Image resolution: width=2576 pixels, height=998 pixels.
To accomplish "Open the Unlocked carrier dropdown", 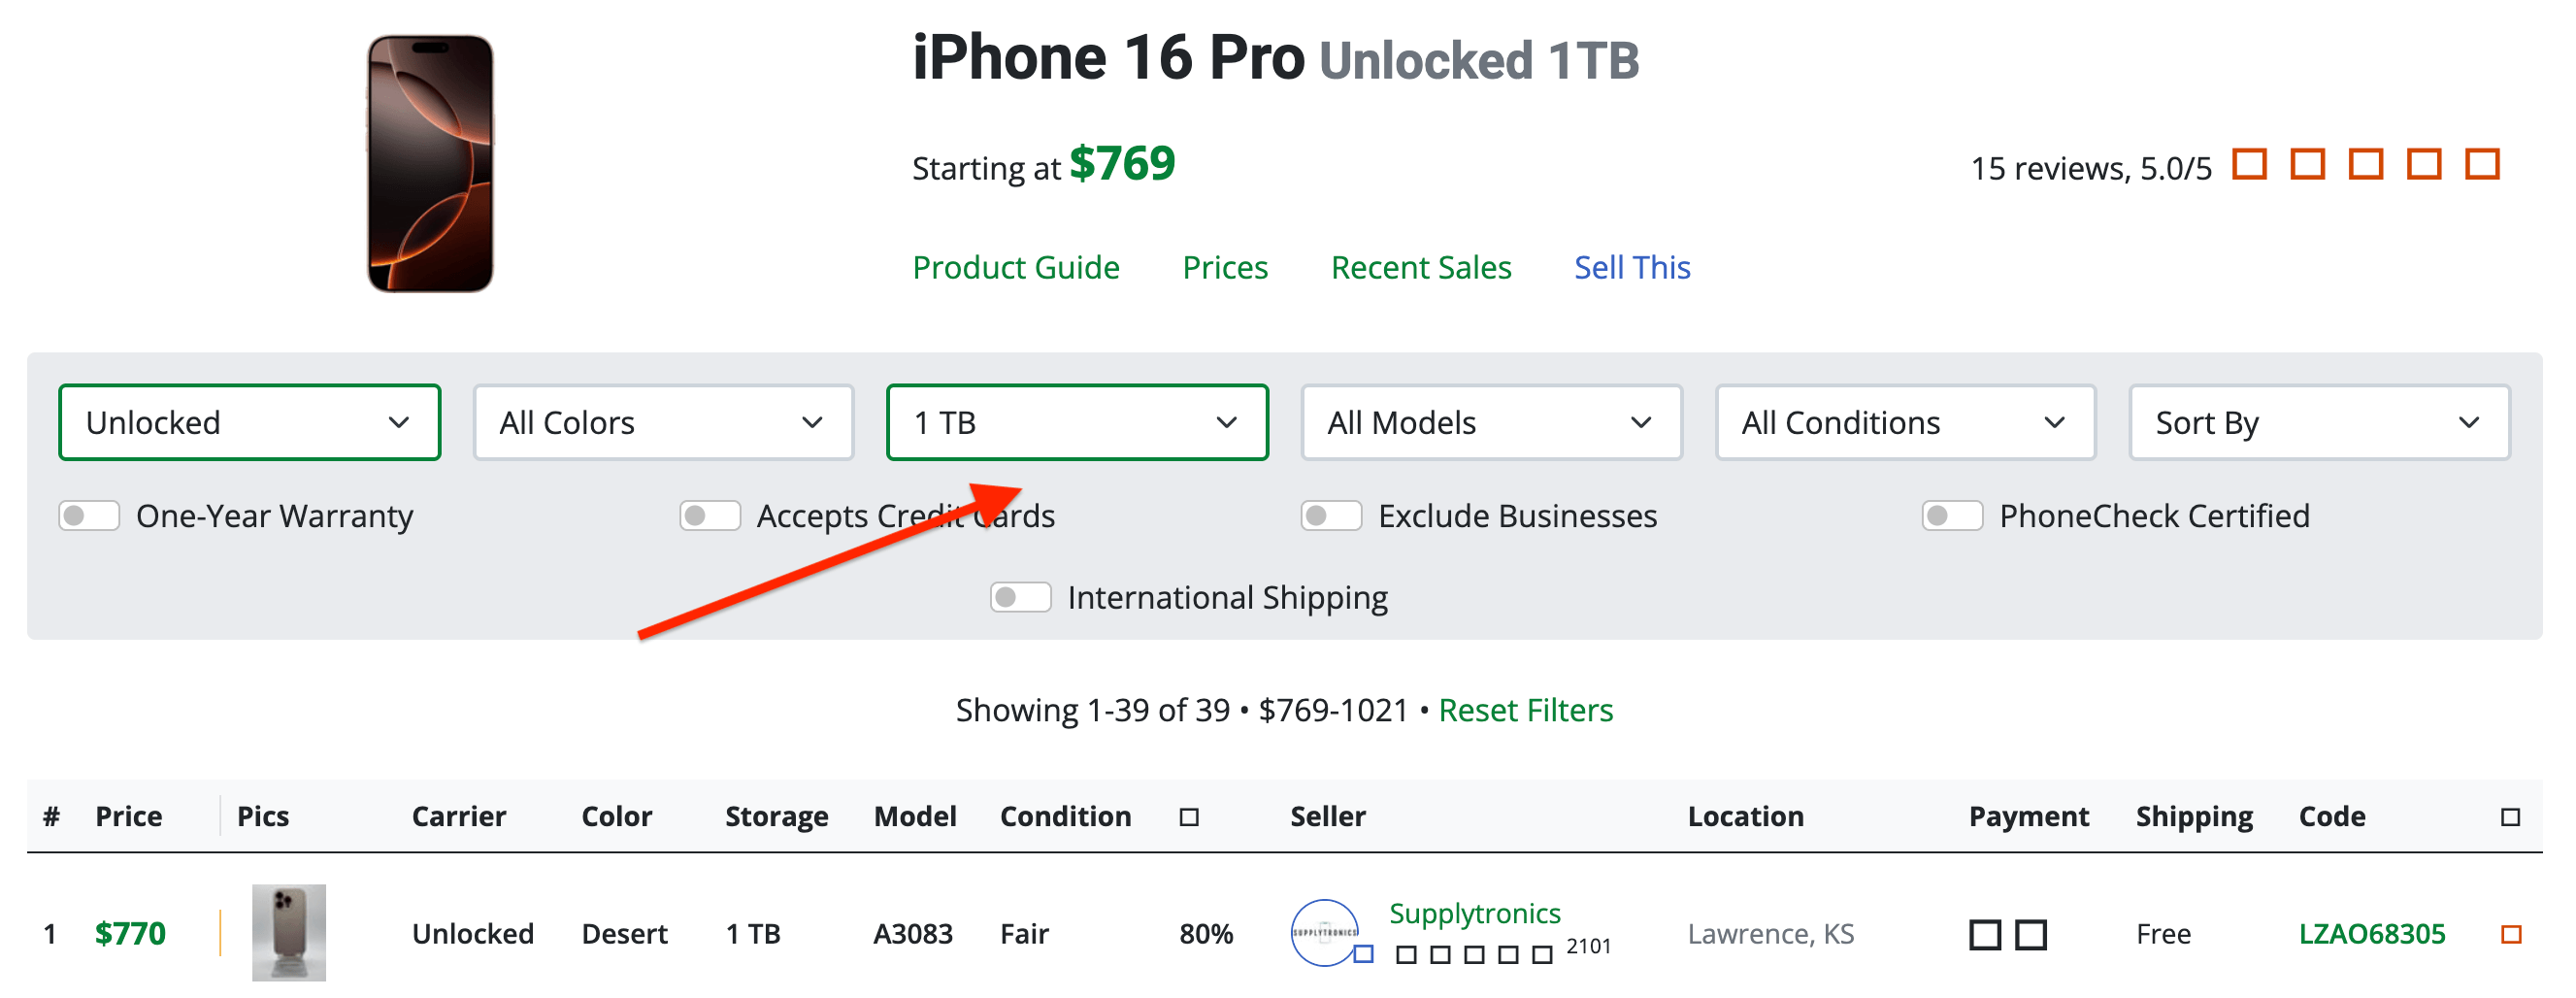I will 249,423.
